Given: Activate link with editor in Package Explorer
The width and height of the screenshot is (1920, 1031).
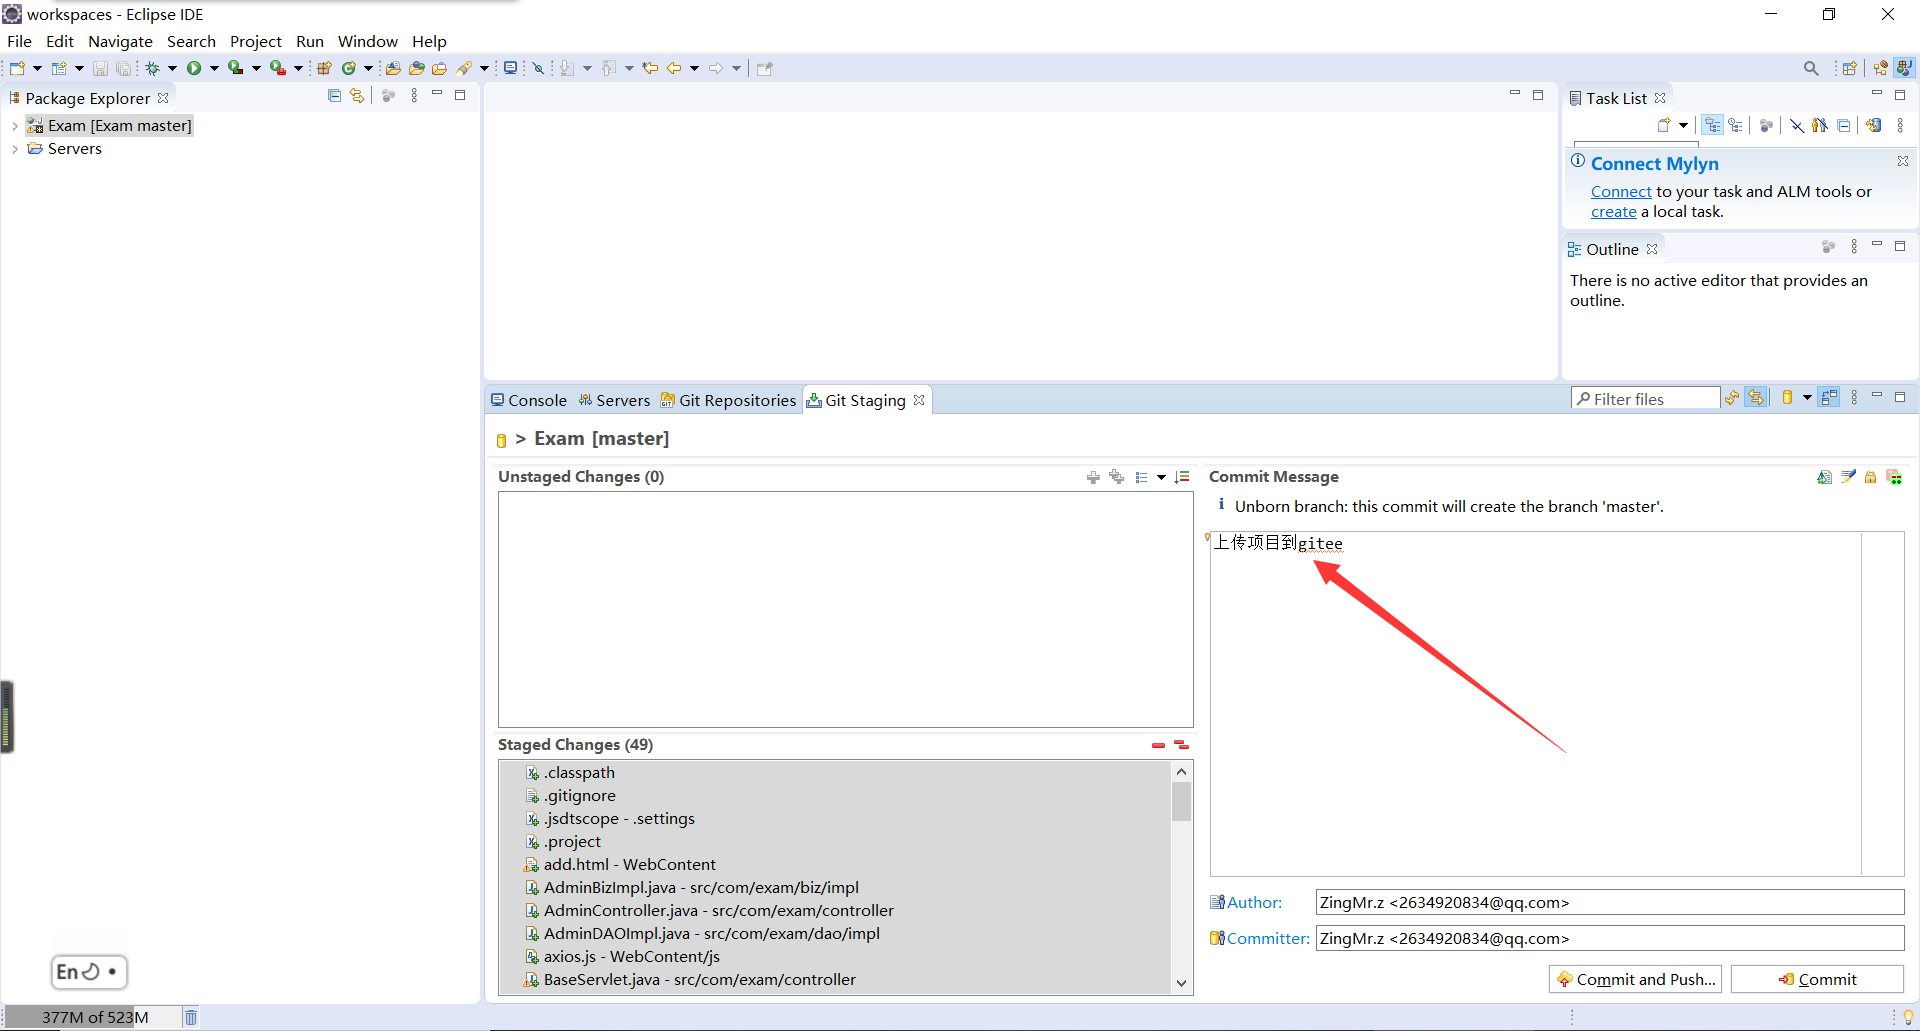Looking at the screenshot, I should coord(357,95).
